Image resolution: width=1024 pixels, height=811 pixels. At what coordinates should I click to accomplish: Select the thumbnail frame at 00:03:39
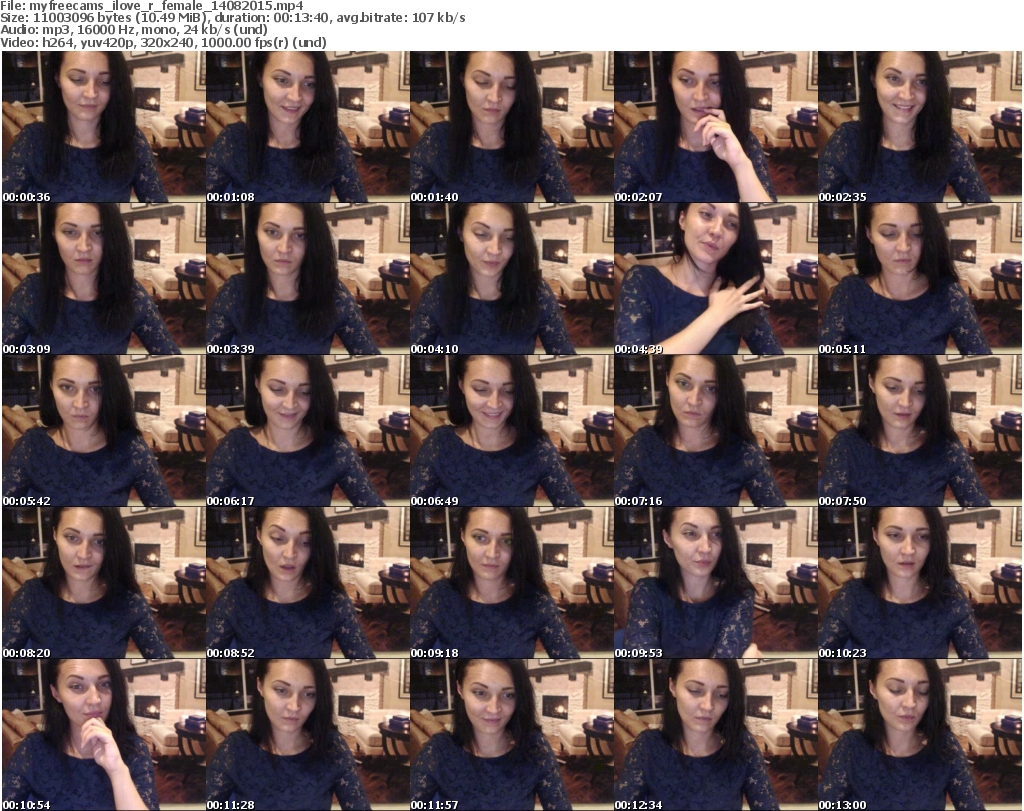tap(308, 279)
